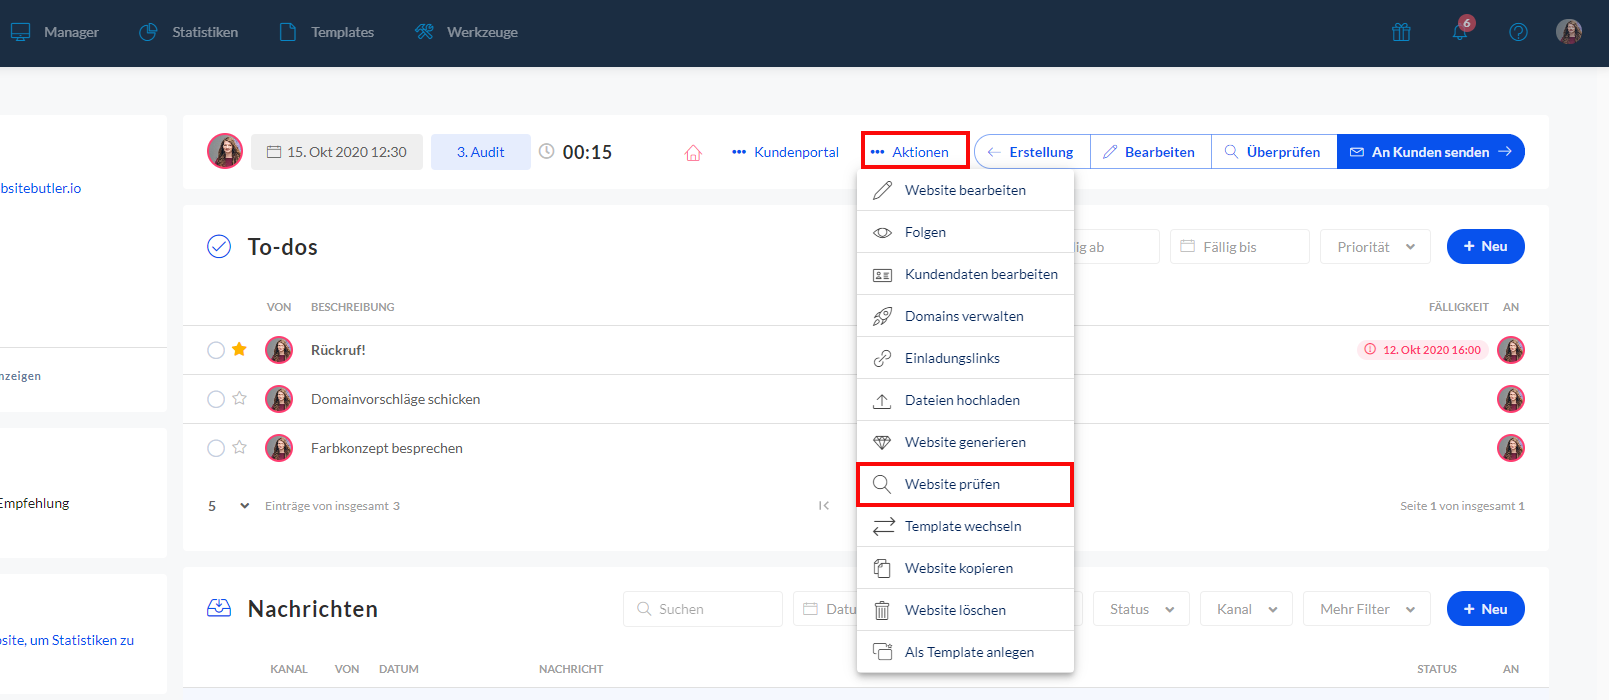Select Einladungslinks menu entry
1609x700 pixels.
click(965, 358)
